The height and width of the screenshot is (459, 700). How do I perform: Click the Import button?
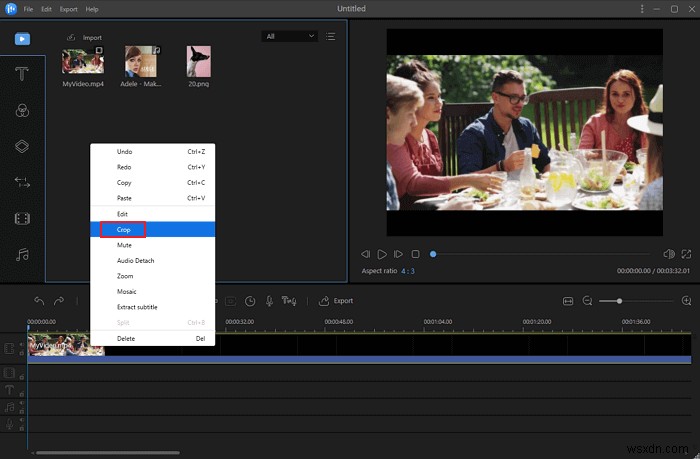(84, 38)
